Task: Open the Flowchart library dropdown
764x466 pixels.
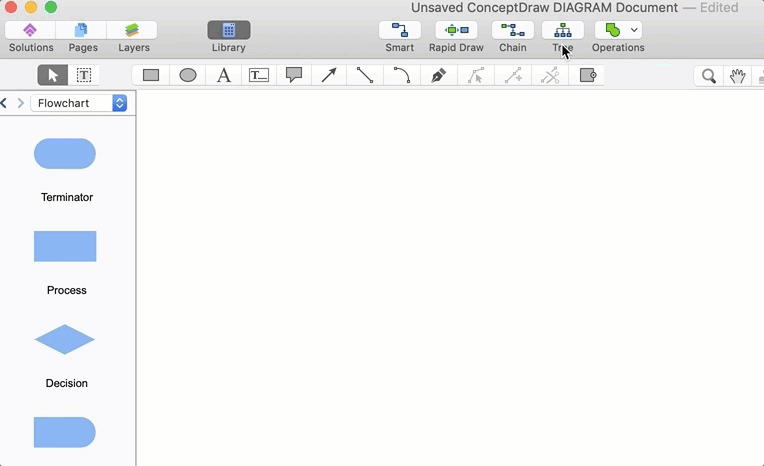Action: (79, 103)
